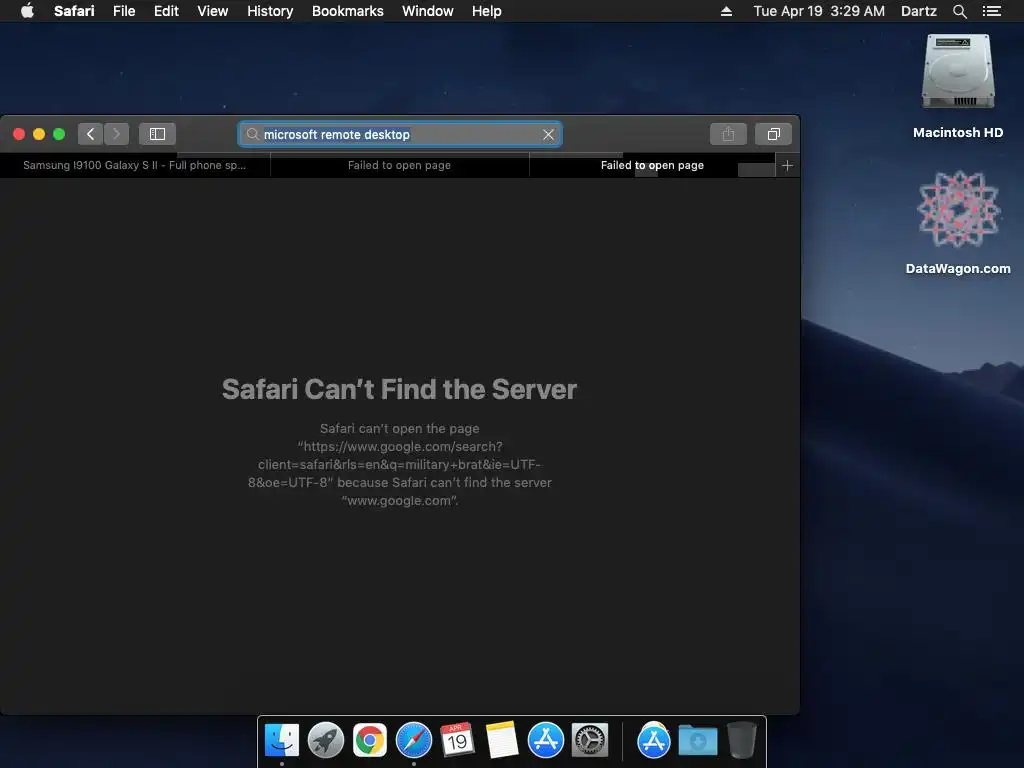Click the Safari Can't Find the Server heading
The image size is (1024, 768).
399,389
